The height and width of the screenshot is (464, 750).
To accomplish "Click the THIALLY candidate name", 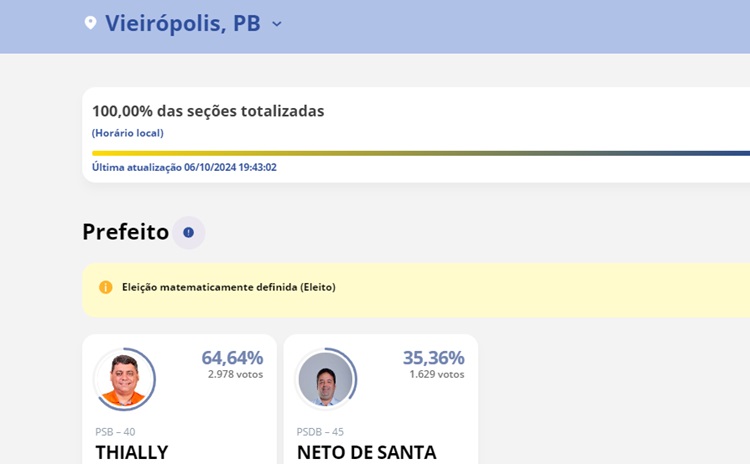I will tap(132, 452).
